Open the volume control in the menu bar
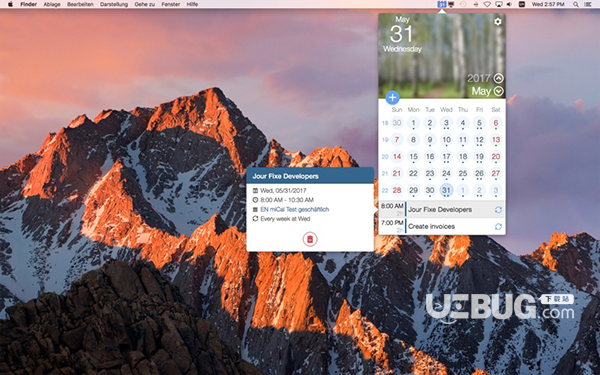Image resolution: width=600 pixels, height=375 pixels. click(x=509, y=4)
